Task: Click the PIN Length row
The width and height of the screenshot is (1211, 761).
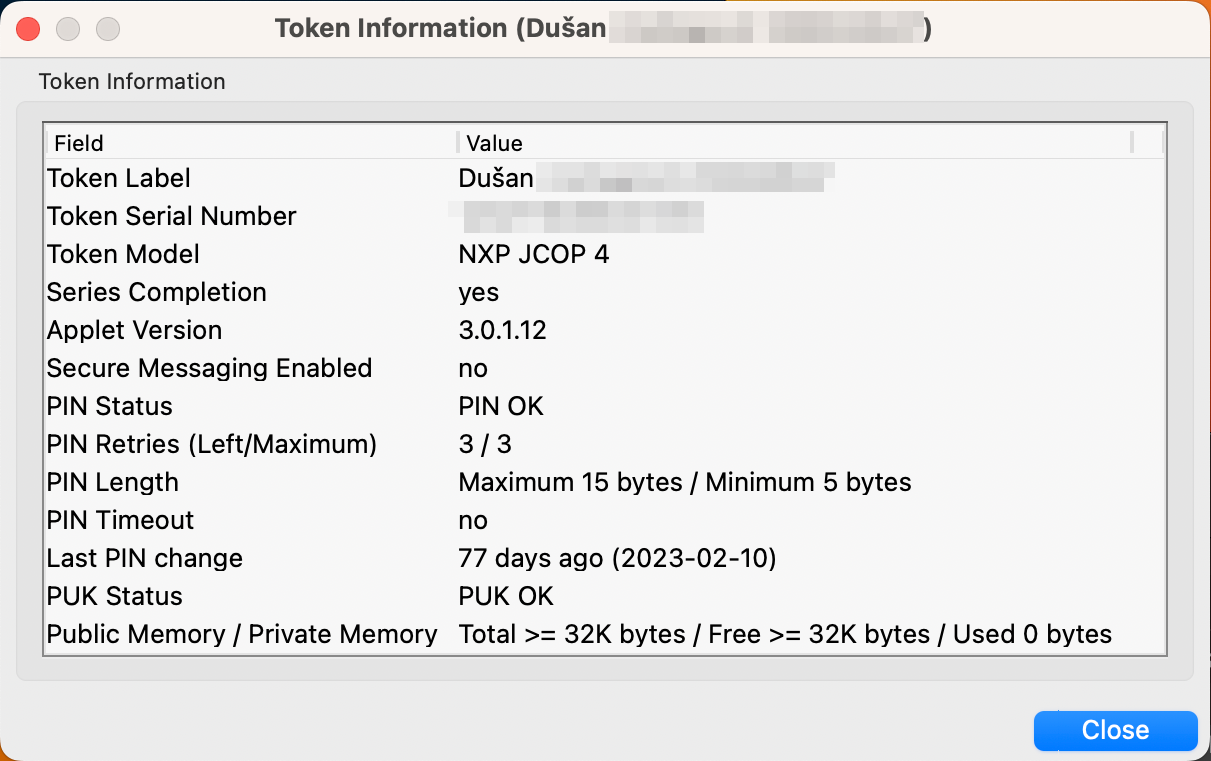Action: (300, 482)
